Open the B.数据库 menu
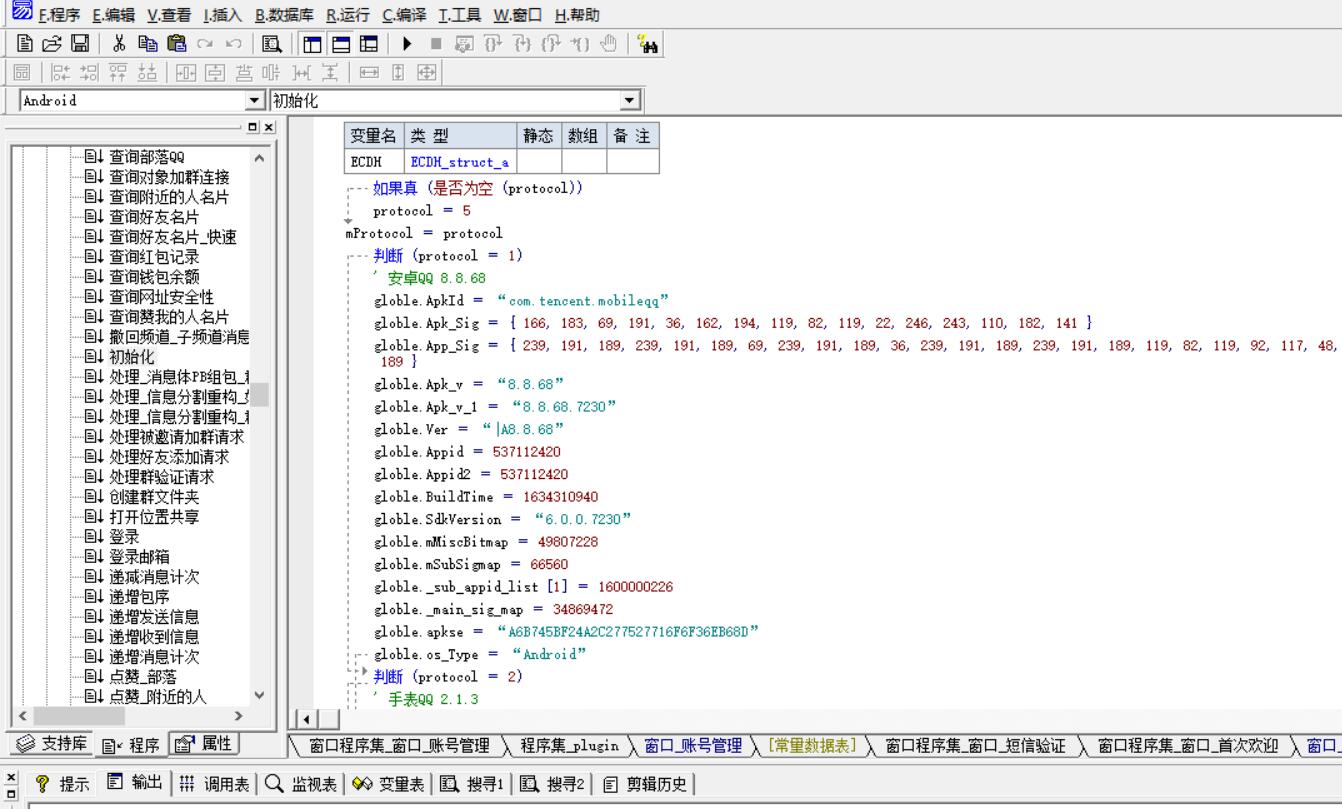Screen dimensions: 1342x809 (x=284, y=15)
